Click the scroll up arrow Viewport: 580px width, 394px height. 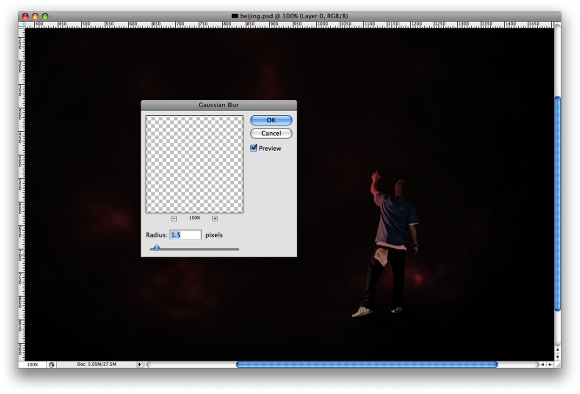tap(557, 349)
